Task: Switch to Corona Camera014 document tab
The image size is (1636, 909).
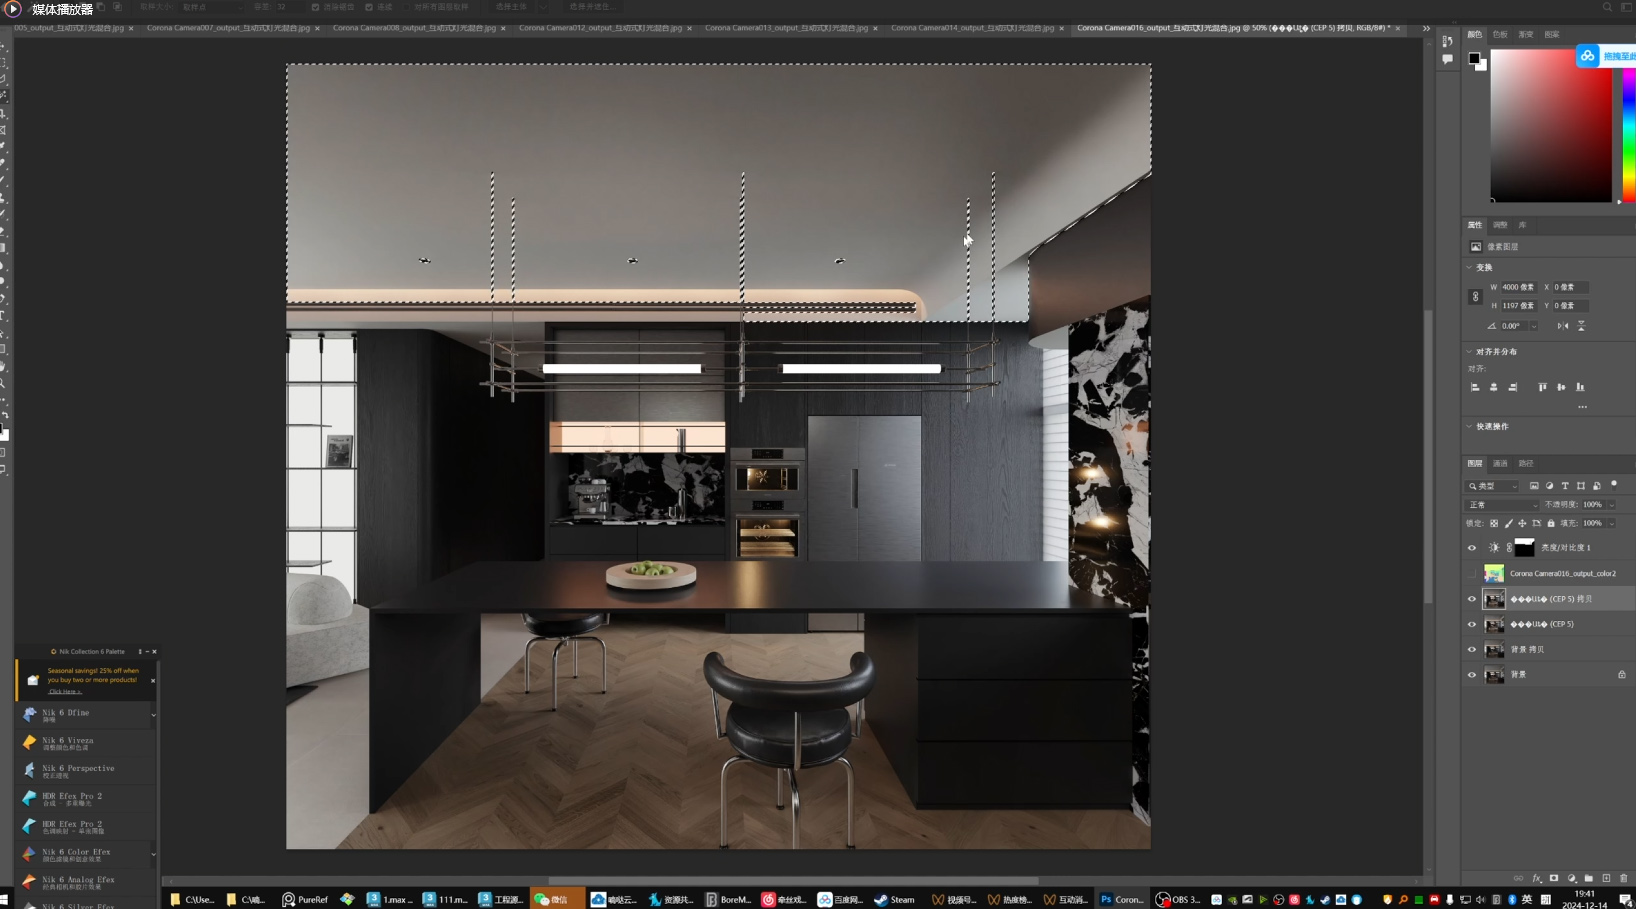Action: point(972,28)
